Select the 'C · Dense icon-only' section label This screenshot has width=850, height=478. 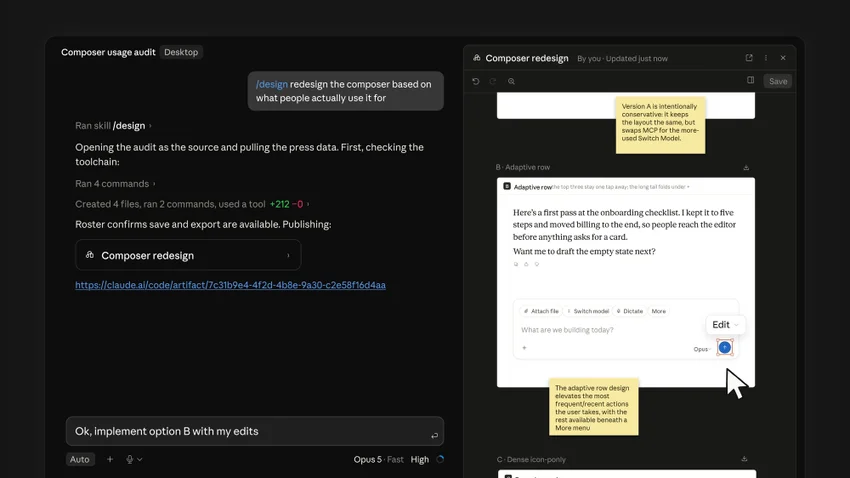point(531,459)
